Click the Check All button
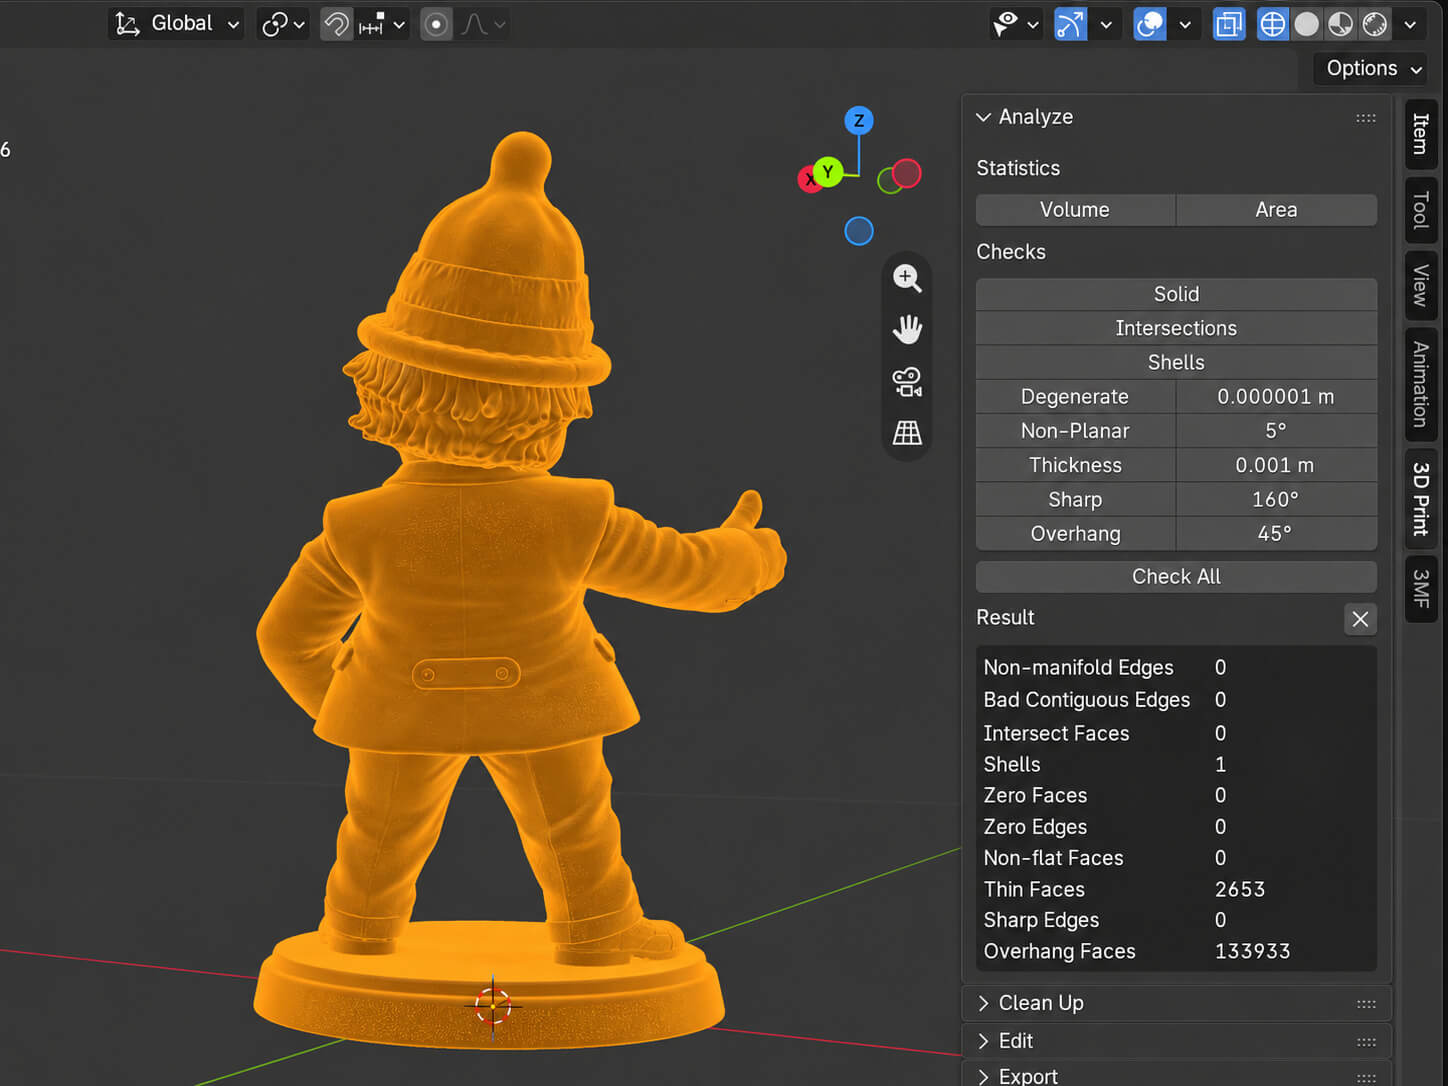 click(1176, 577)
